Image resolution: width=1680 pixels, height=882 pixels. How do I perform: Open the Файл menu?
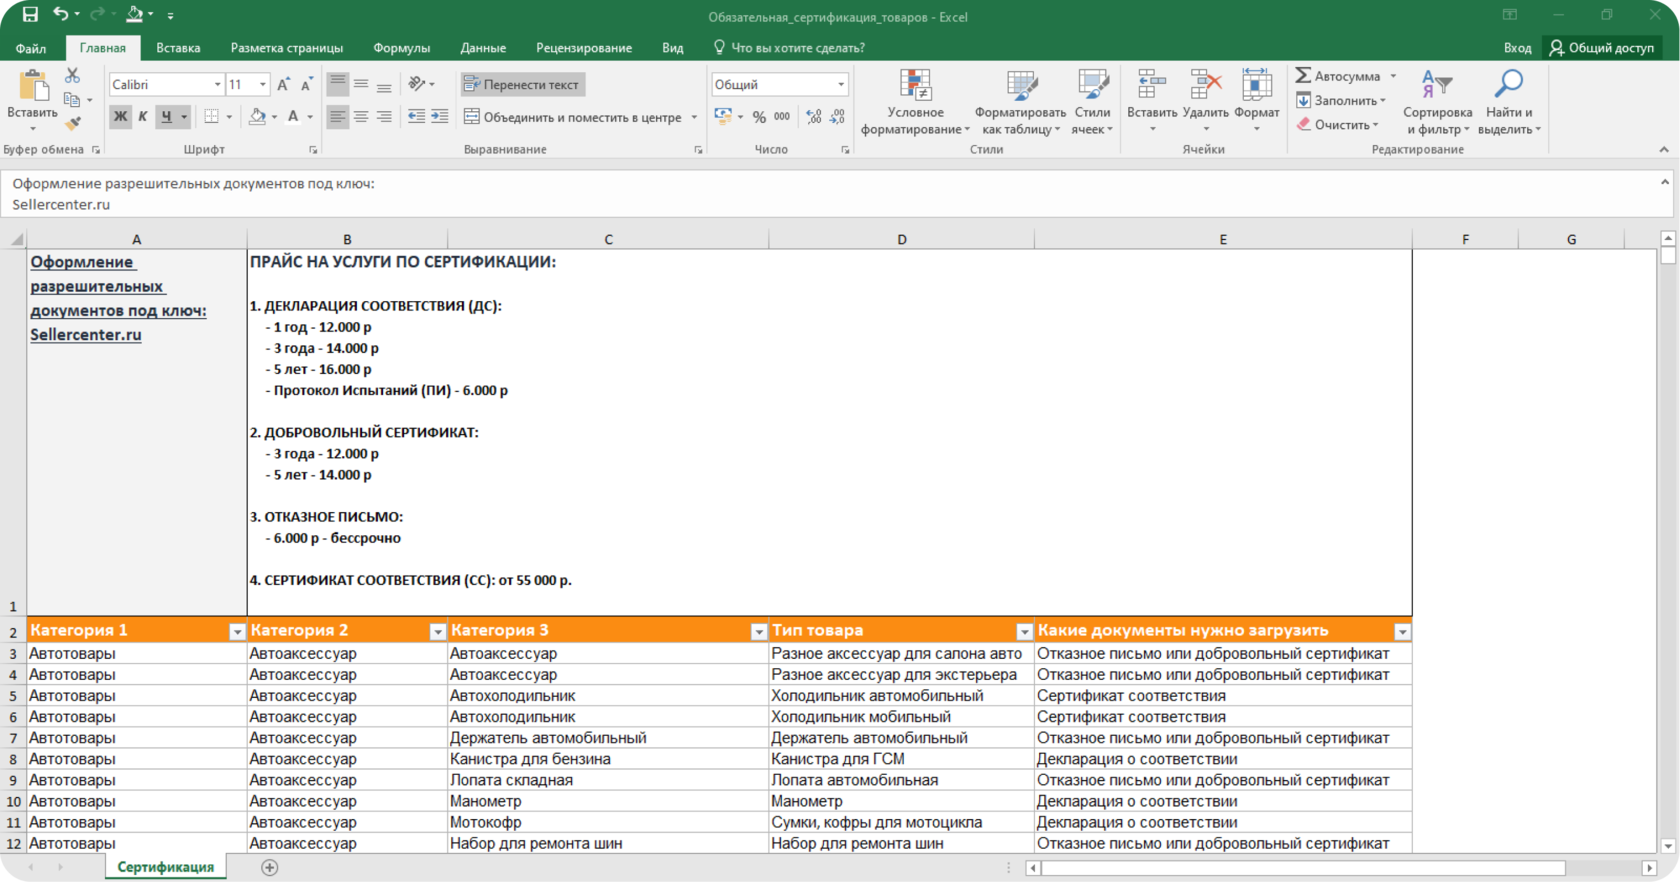[31, 48]
